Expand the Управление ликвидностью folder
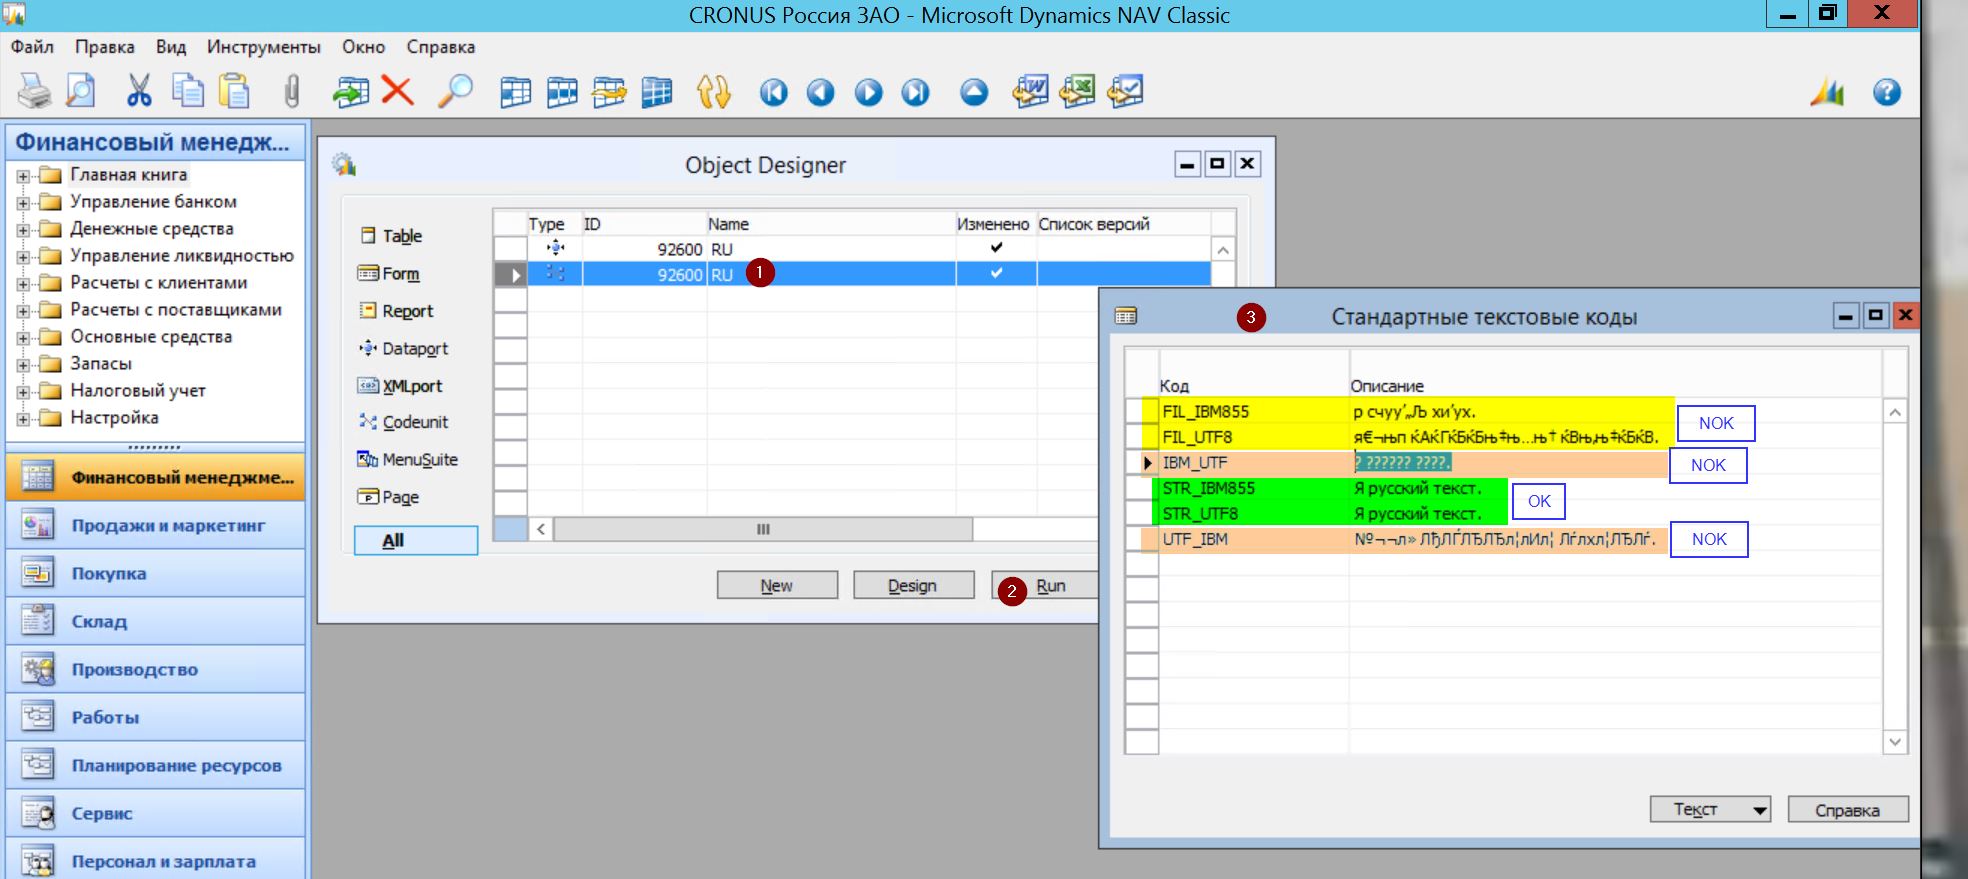The image size is (1968, 879). [23, 257]
